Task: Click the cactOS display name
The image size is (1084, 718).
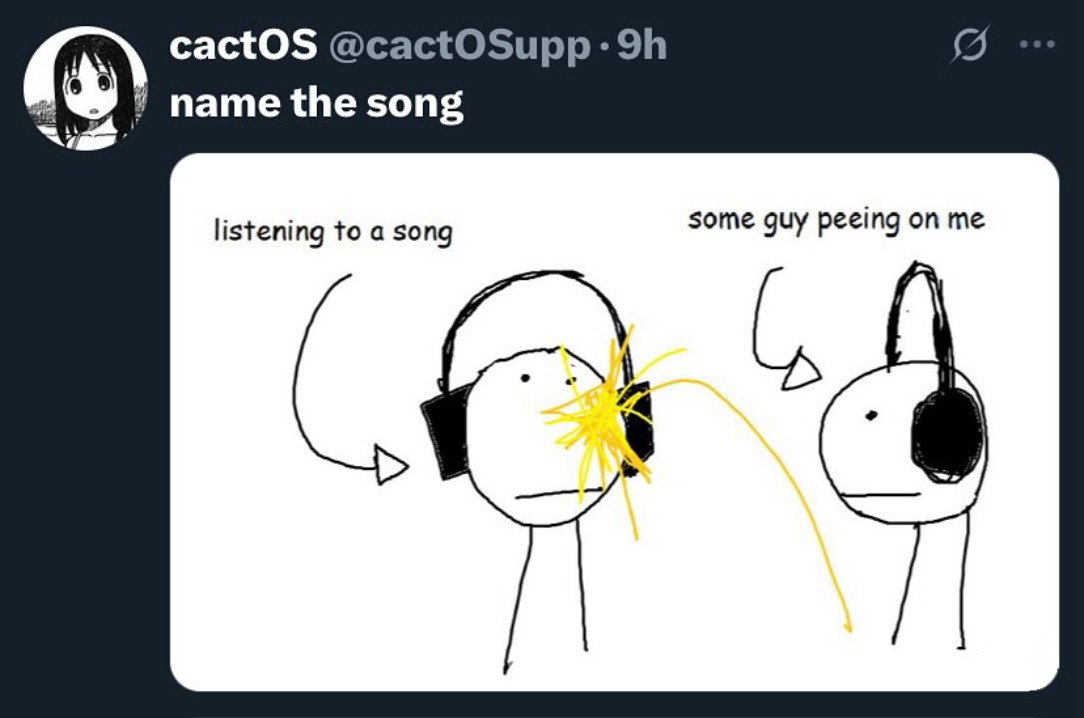Action: 243,46
